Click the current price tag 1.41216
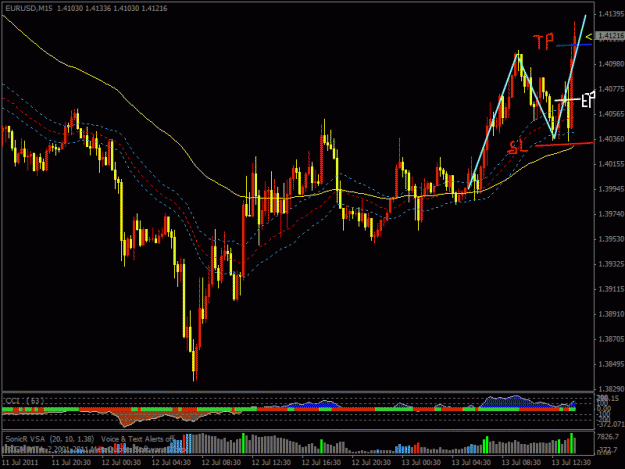The height and width of the screenshot is (469, 625). tap(611, 36)
